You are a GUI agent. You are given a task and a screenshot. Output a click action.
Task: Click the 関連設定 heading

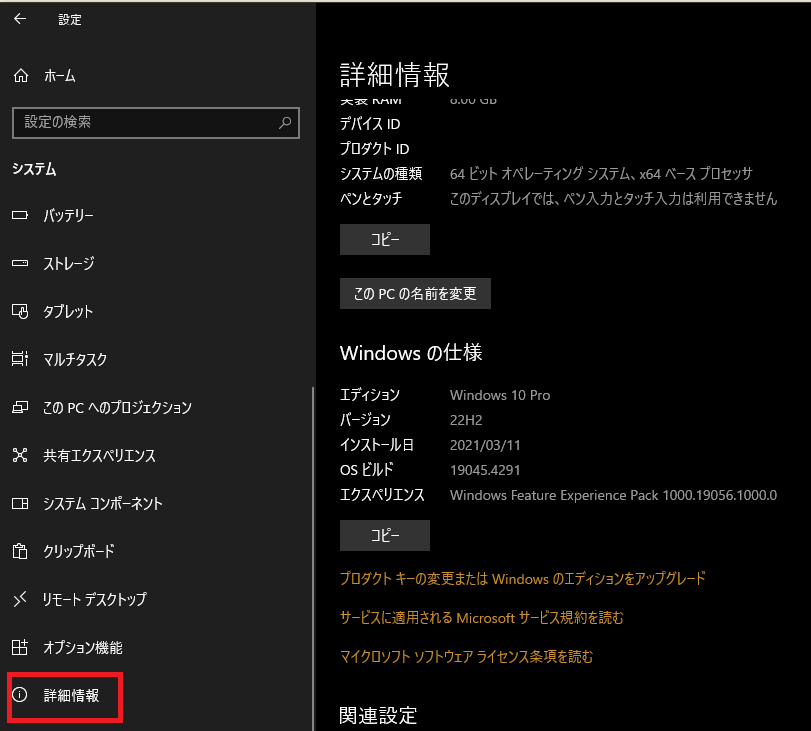pyautogui.click(x=378, y=715)
